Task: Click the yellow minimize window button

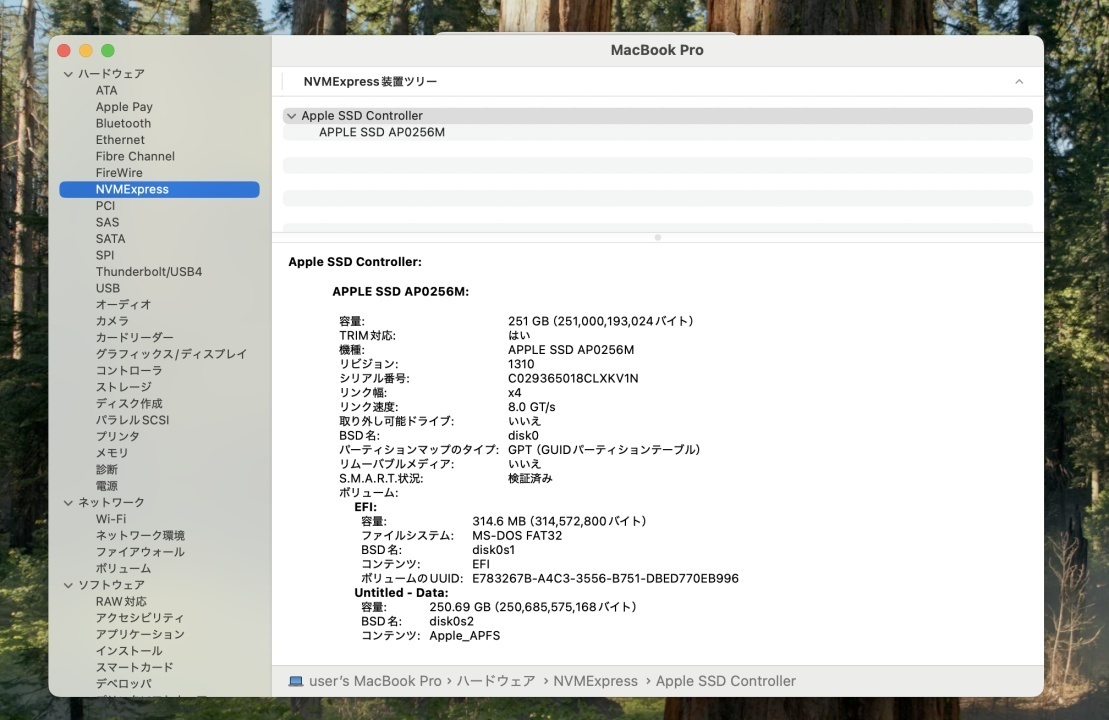Action: [x=86, y=51]
